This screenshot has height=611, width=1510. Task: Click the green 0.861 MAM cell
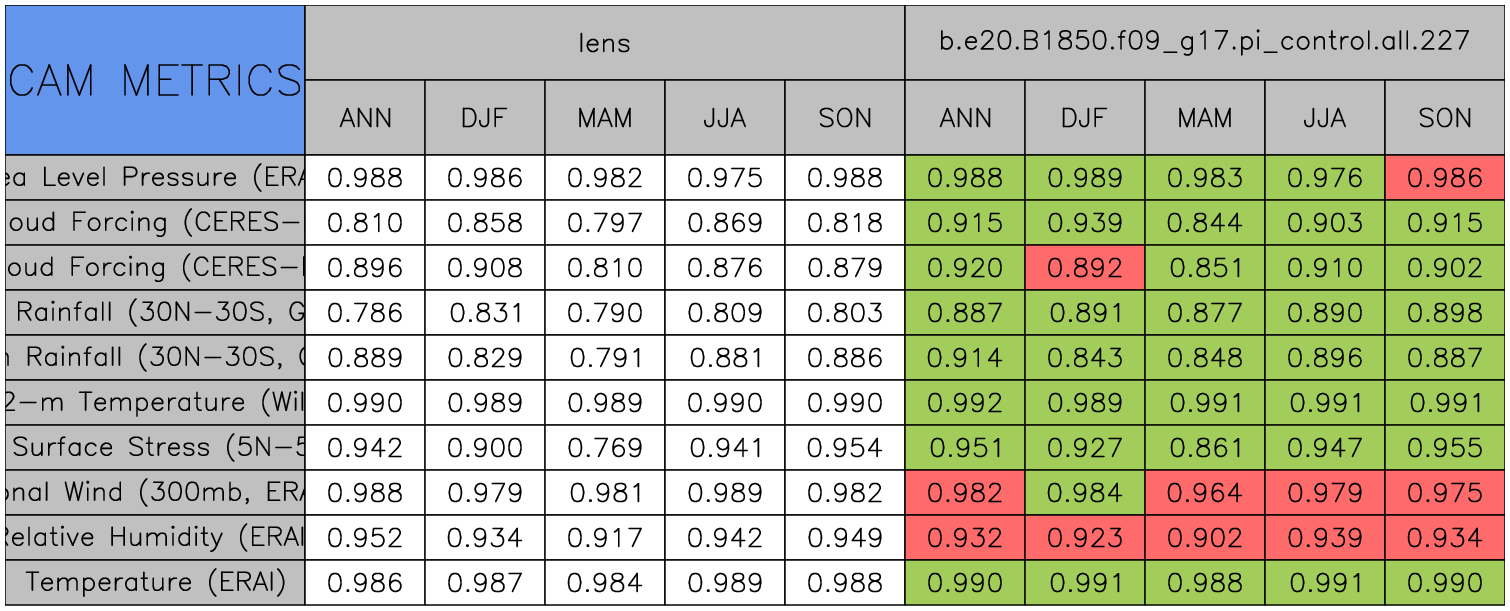1204,448
